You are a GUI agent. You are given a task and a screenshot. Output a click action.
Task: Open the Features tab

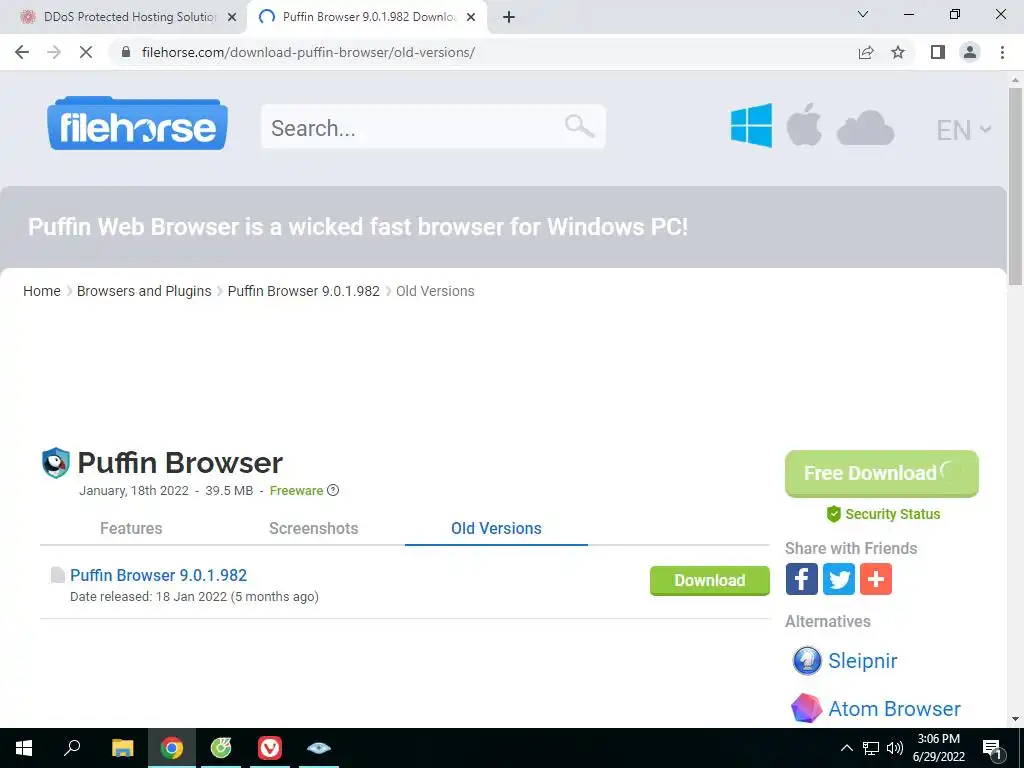131,528
